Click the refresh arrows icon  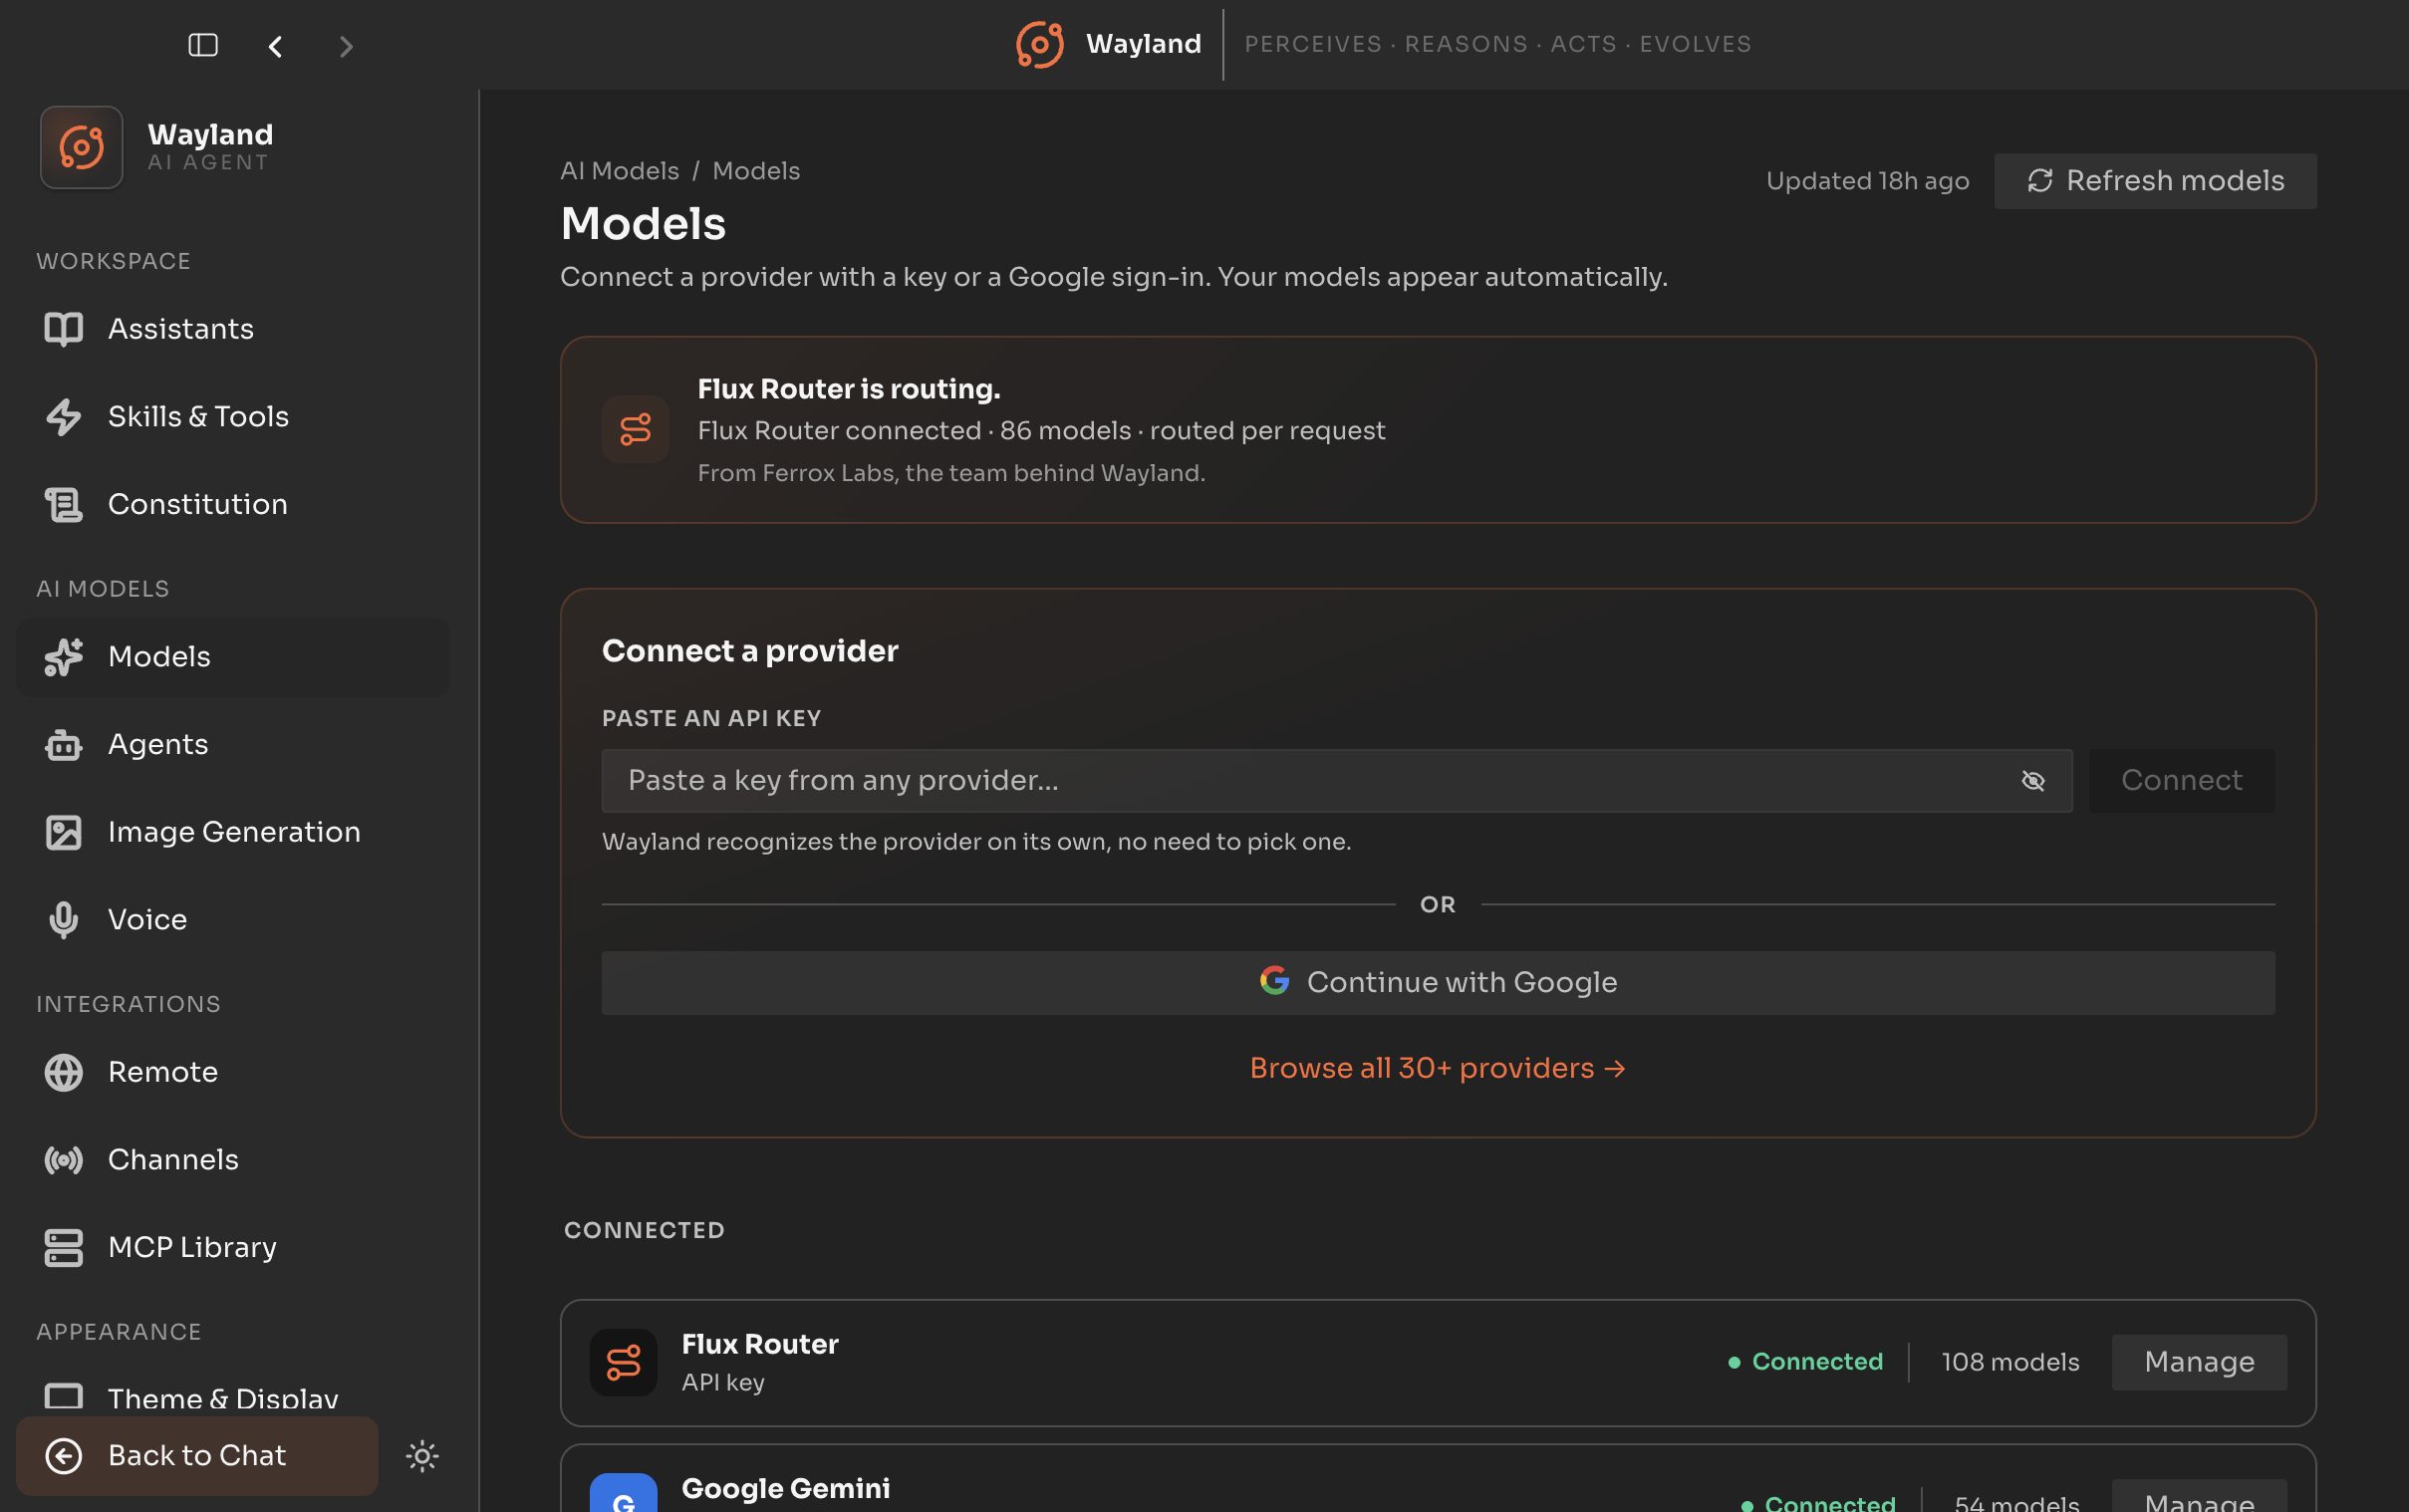coord(2039,181)
